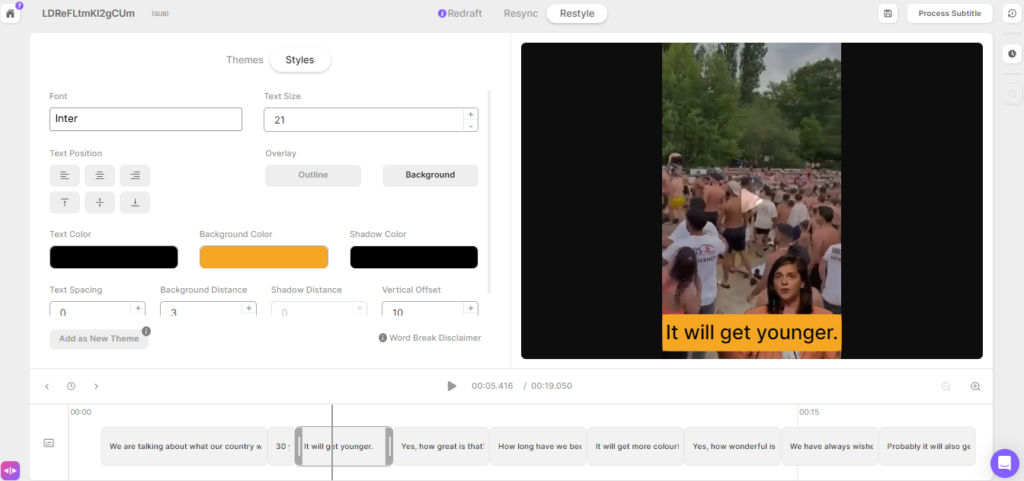Open the Font selection field
This screenshot has height=481, width=1024.
tap(146, 119)
